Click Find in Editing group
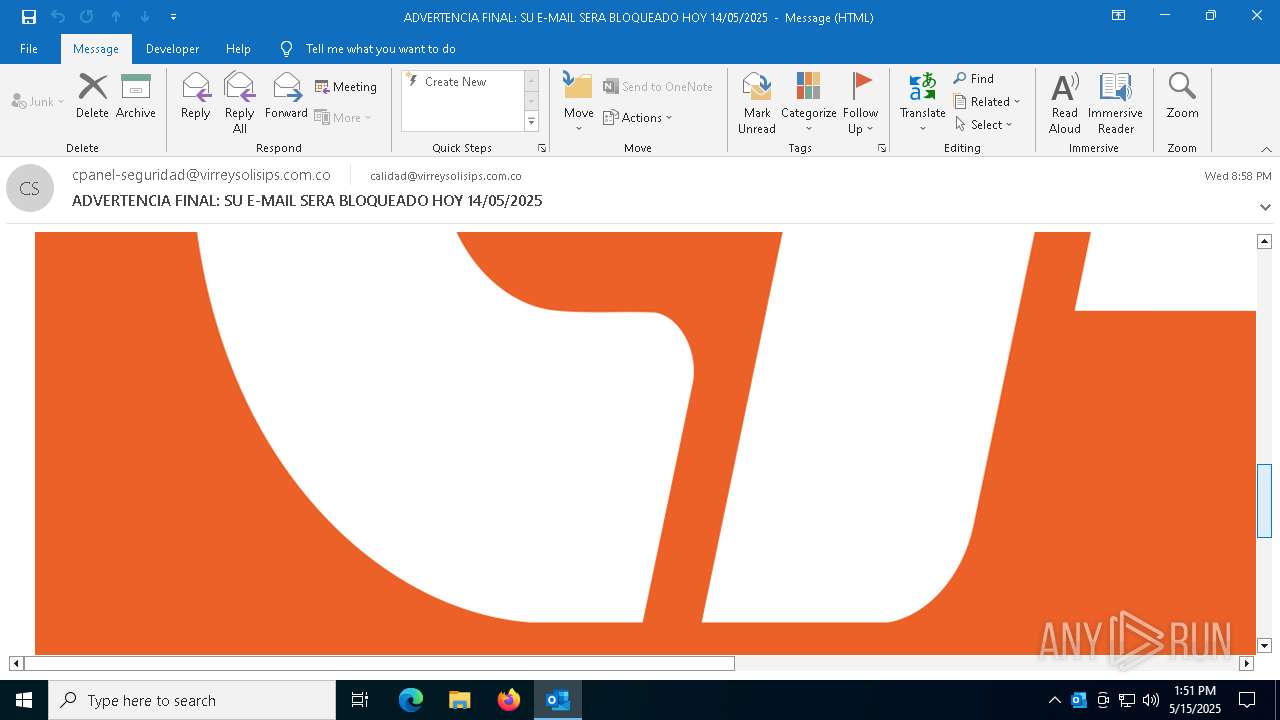 click(974, 79)
